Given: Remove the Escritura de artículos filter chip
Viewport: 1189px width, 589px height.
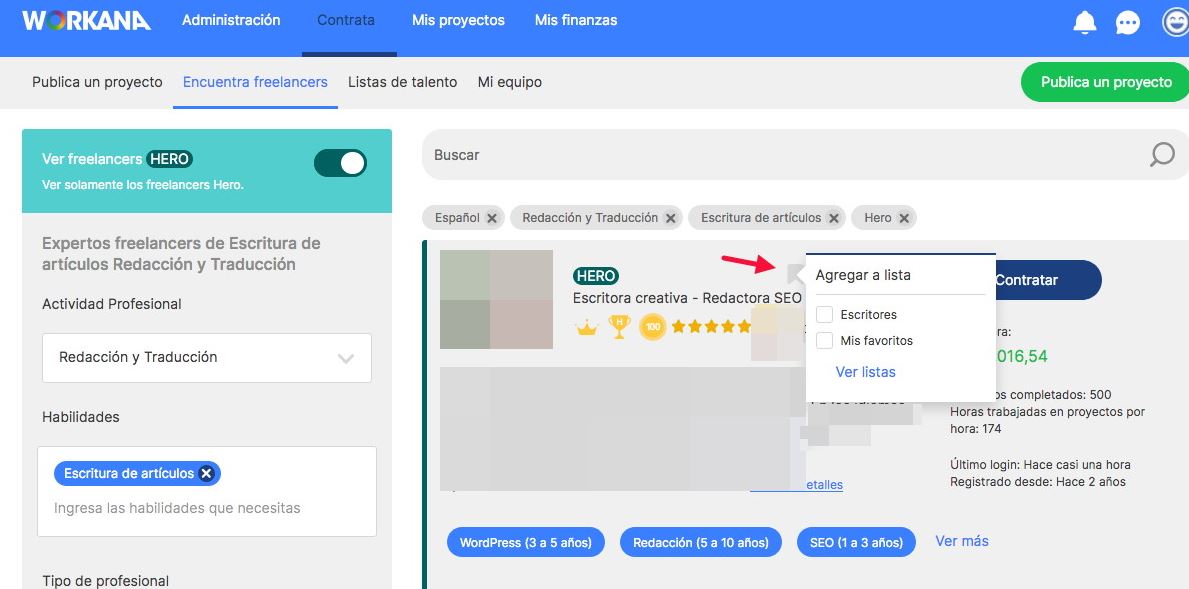Looking at the screenshot, I should [833, 218].
